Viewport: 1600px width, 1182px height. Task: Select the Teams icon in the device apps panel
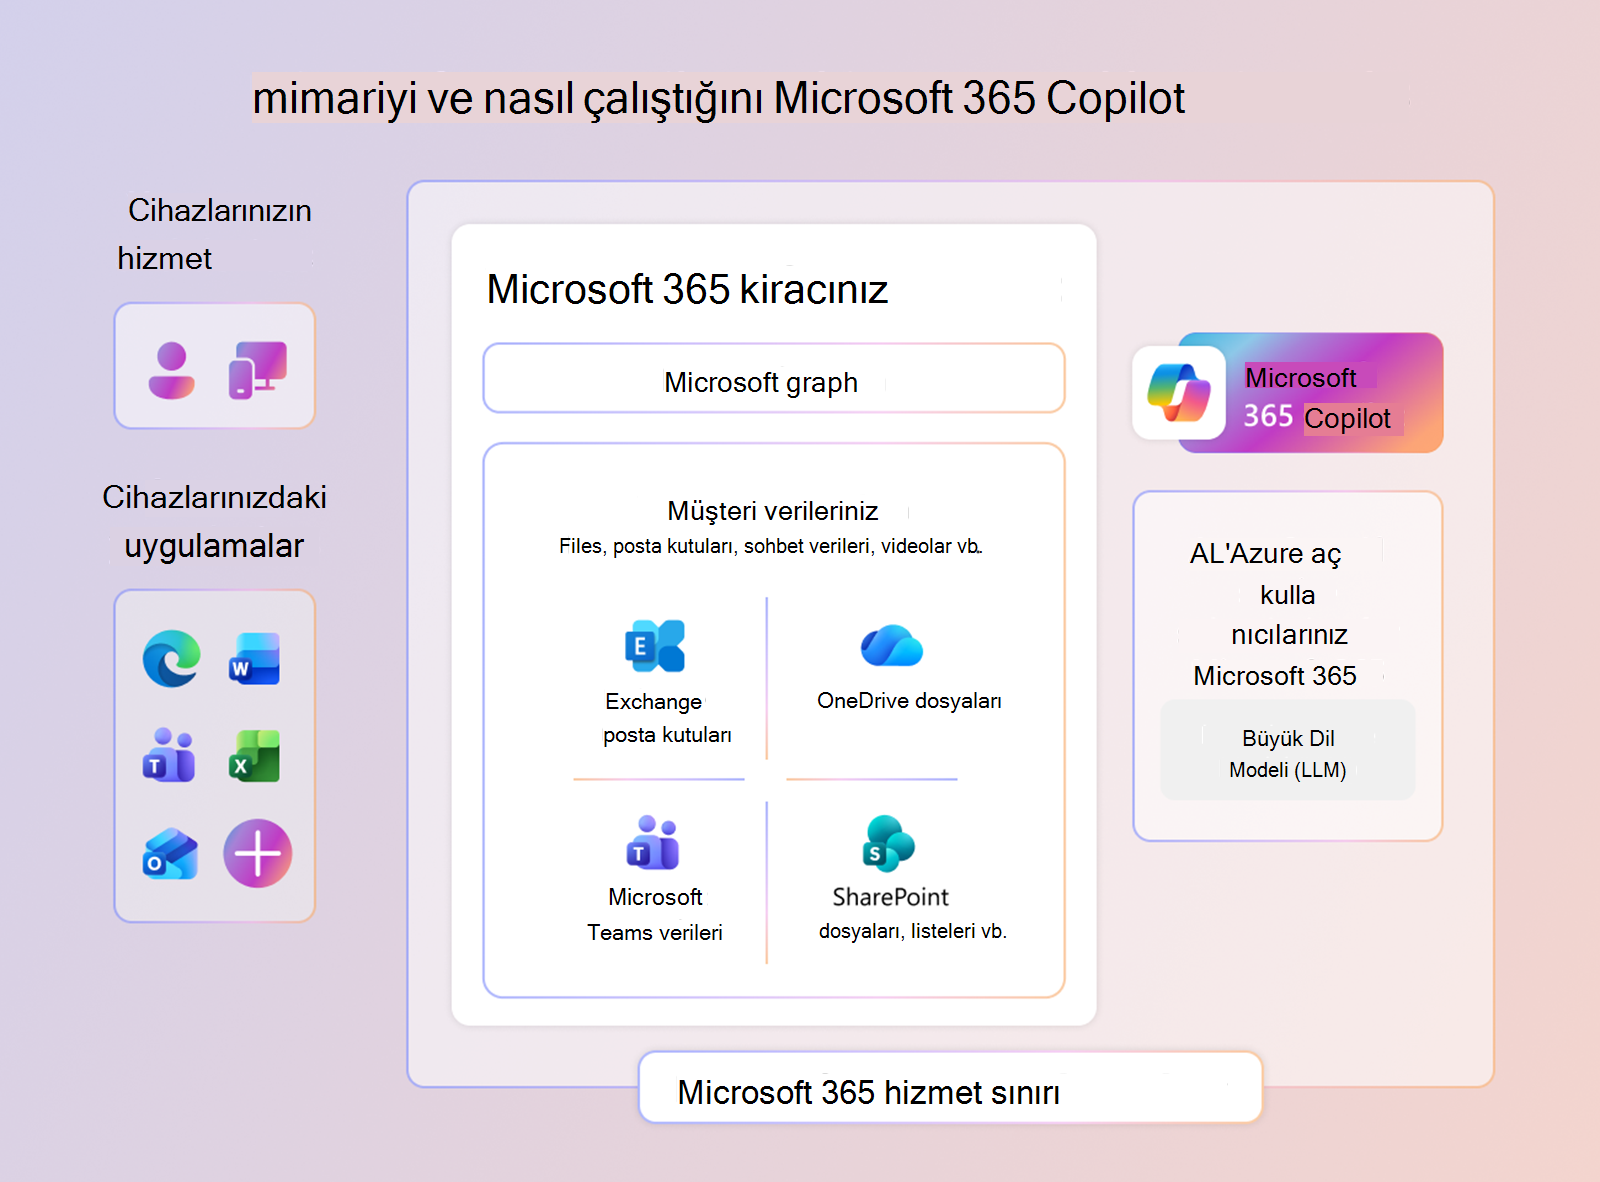[x=169, y=755]
